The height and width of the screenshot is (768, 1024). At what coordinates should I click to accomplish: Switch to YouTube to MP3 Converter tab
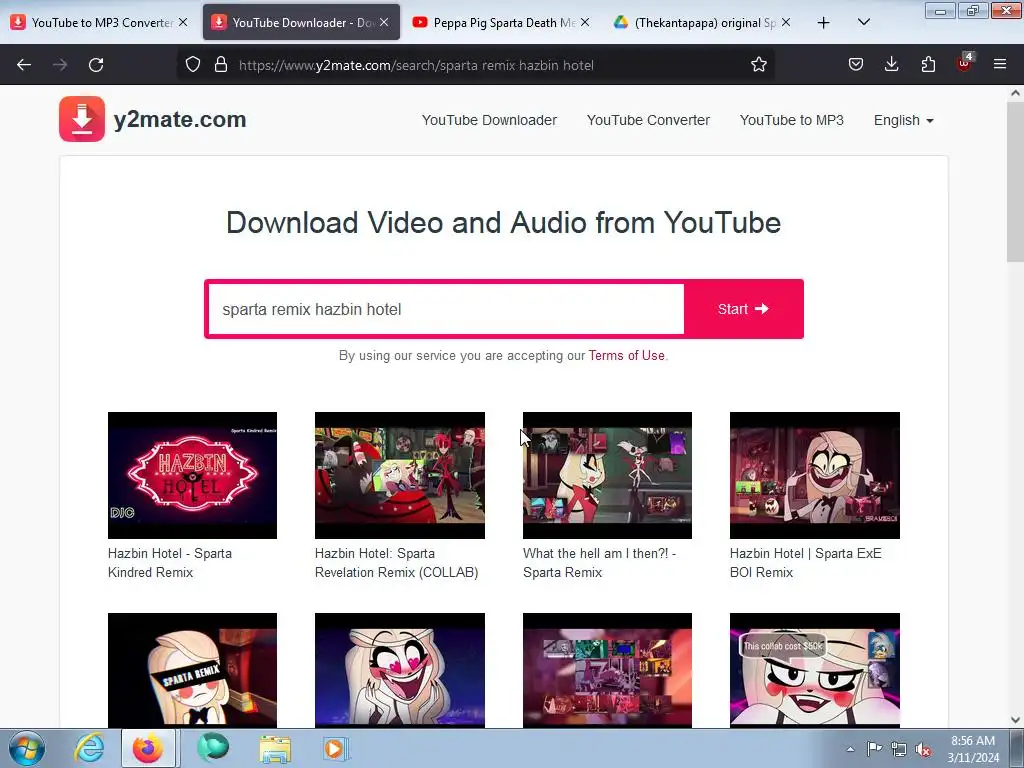click(99, 22)
